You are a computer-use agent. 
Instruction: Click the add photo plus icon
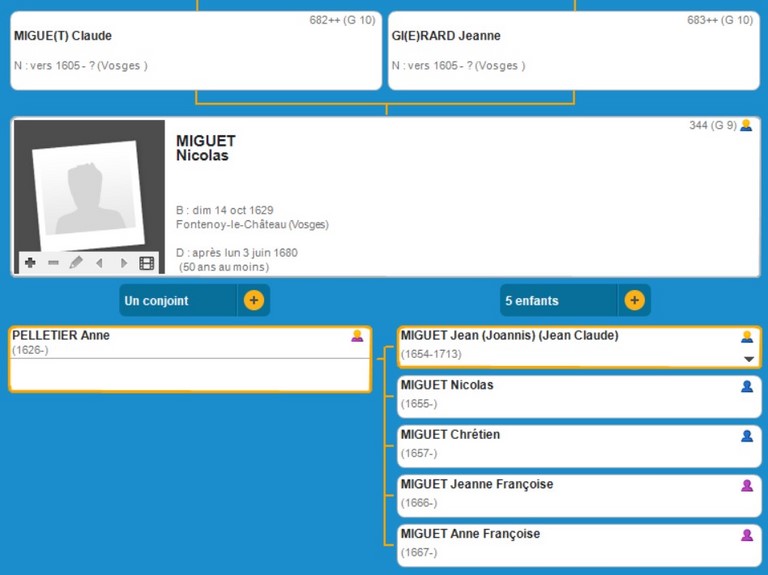click(x=30, y=263)
